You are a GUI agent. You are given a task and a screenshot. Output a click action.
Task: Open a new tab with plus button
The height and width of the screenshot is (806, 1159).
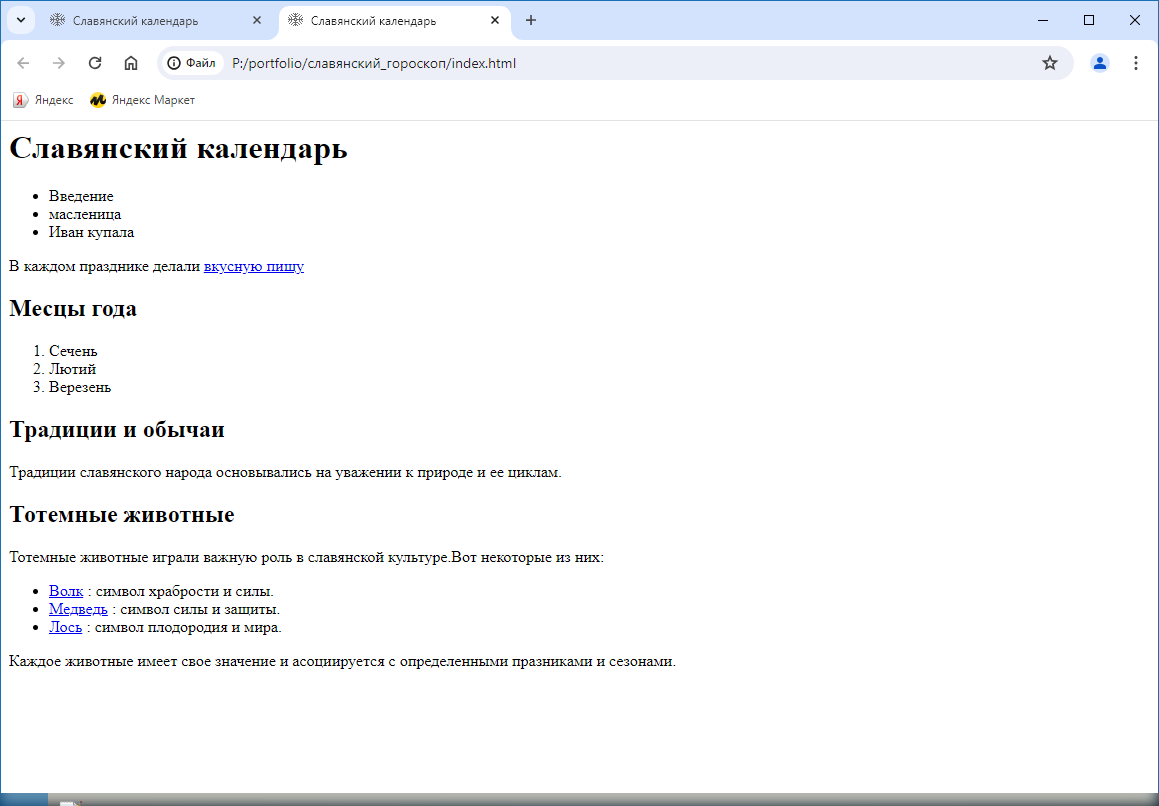(x=531, y=21)
